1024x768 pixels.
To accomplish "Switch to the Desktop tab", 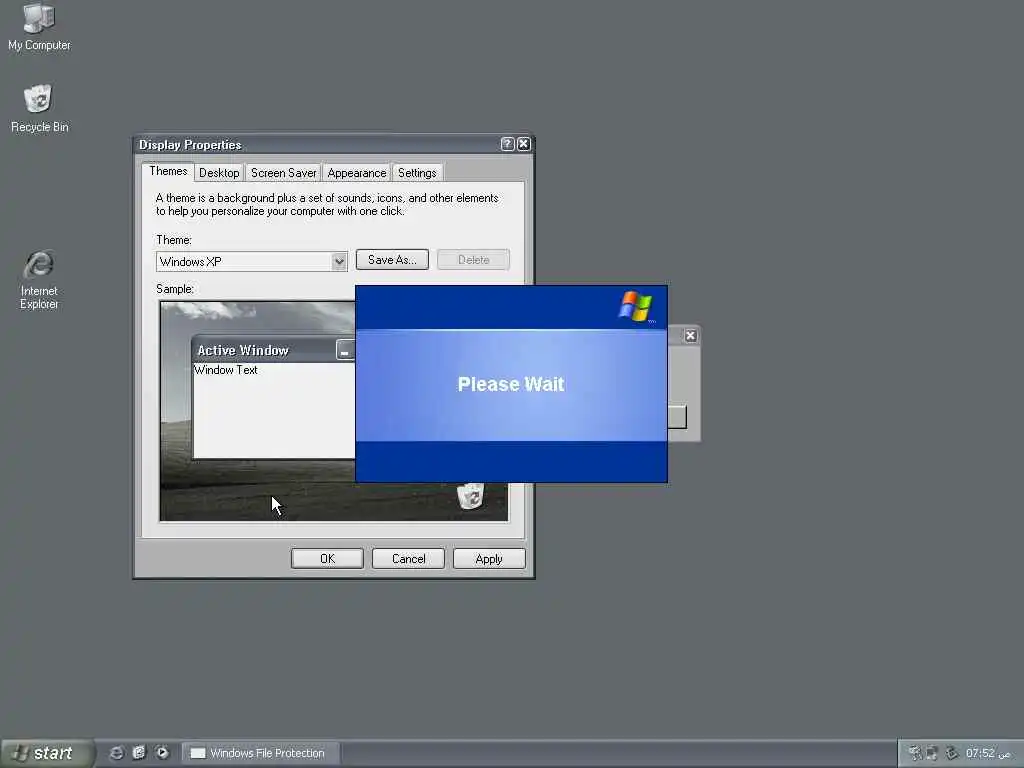I will (219, 173).
